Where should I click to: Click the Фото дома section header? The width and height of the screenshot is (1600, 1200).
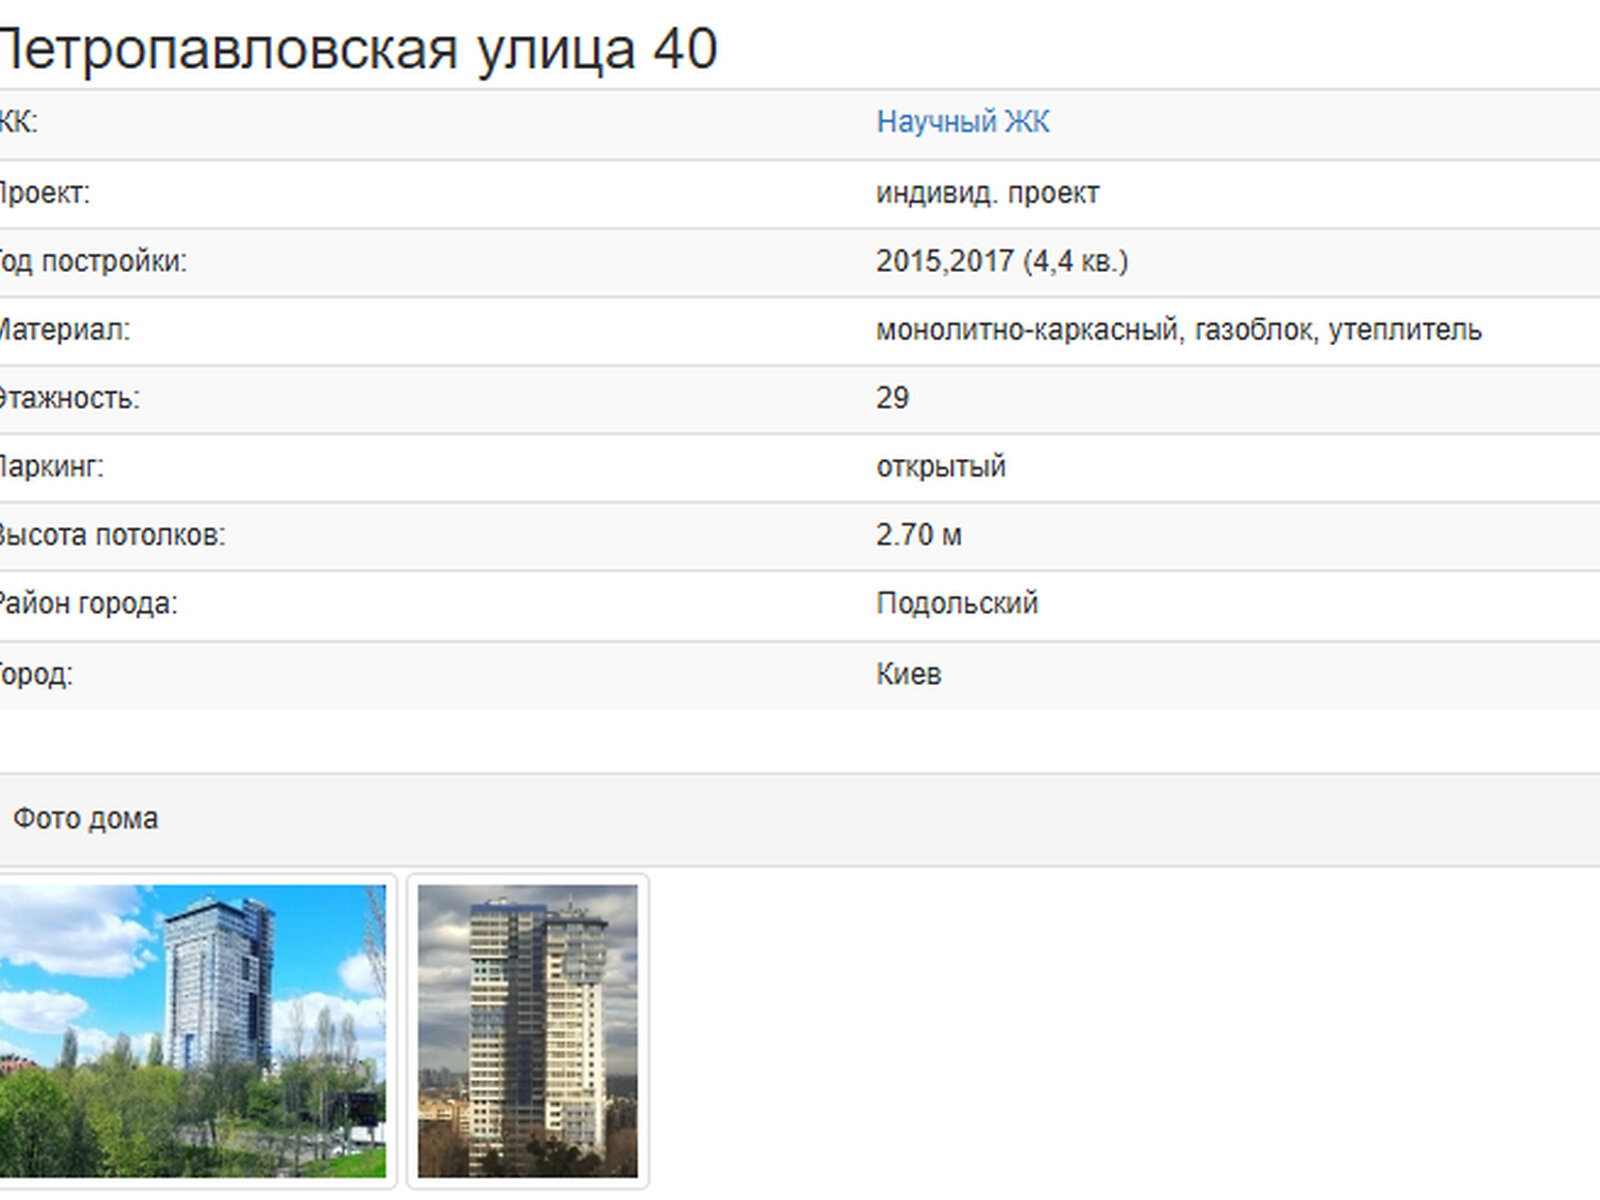pyautogui.click(x=85, y=819)
